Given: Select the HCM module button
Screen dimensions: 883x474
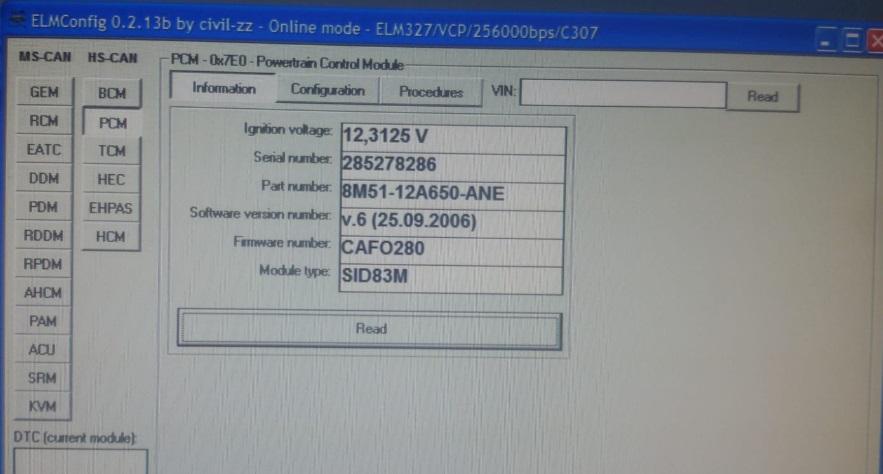Looking at the screenshot, I should 111,237.
